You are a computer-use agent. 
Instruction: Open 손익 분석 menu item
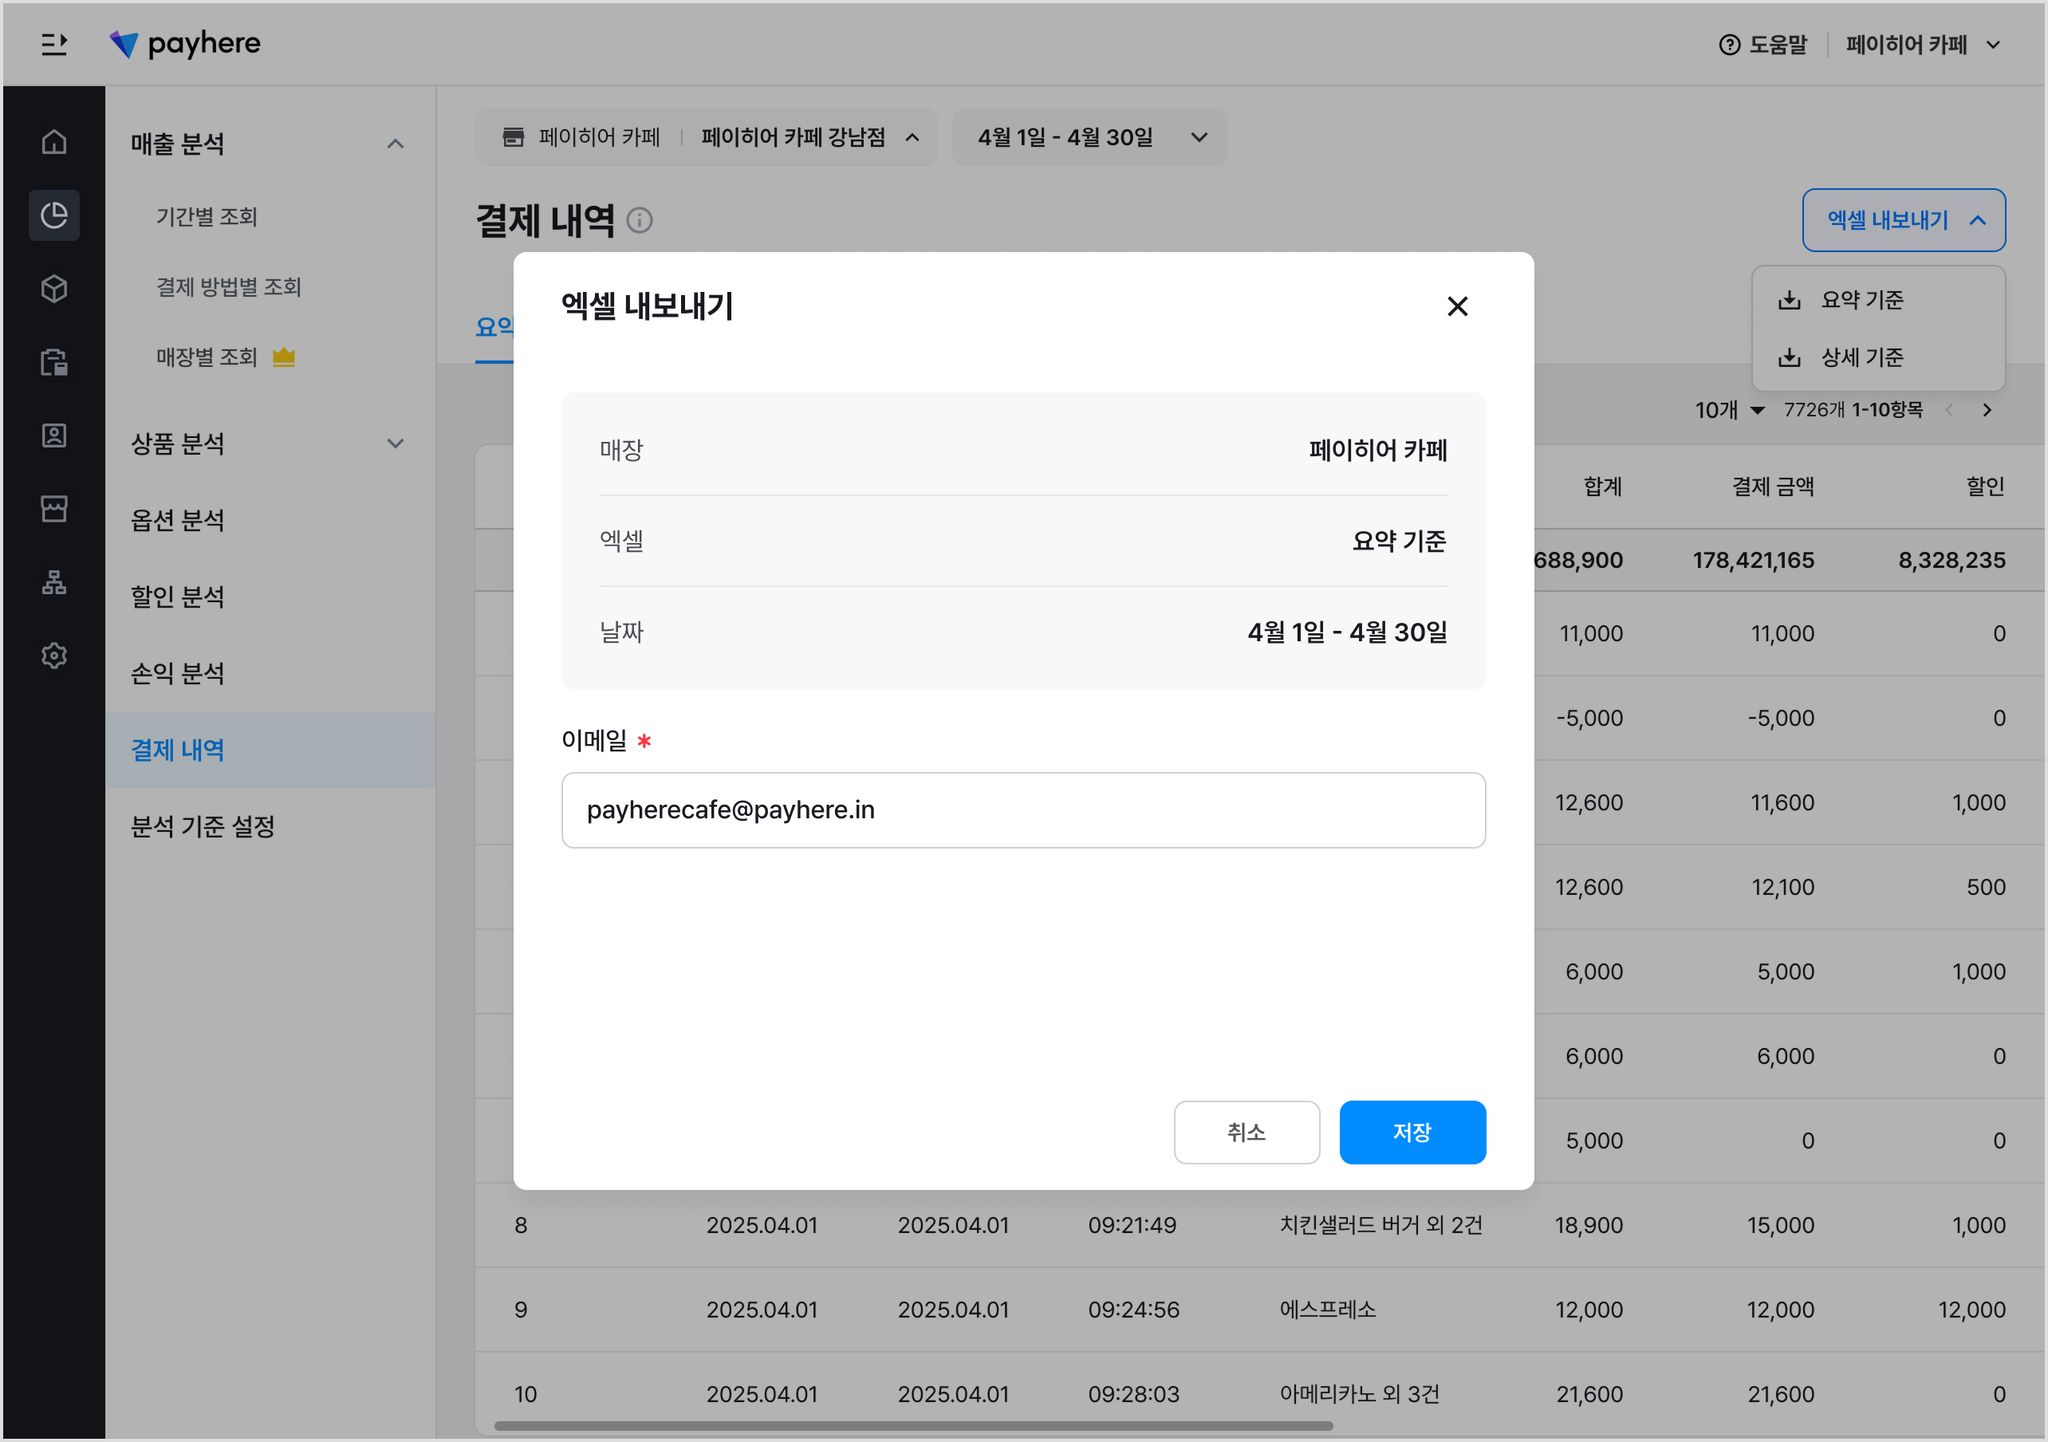178,673
